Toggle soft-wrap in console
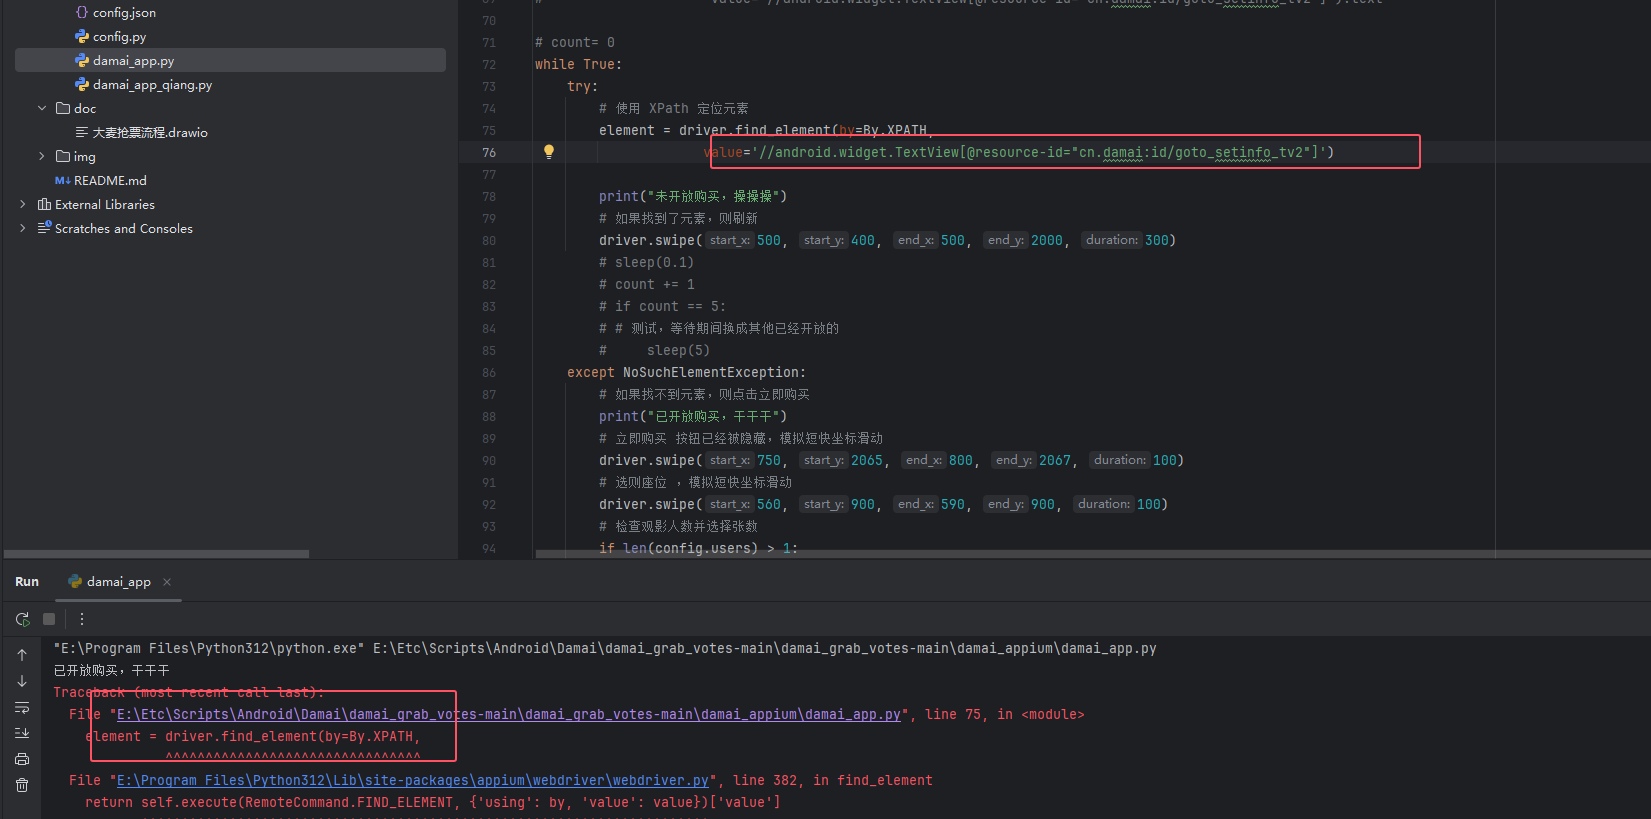This screenshot has height=819, width=1651. (x=22, y=707)
